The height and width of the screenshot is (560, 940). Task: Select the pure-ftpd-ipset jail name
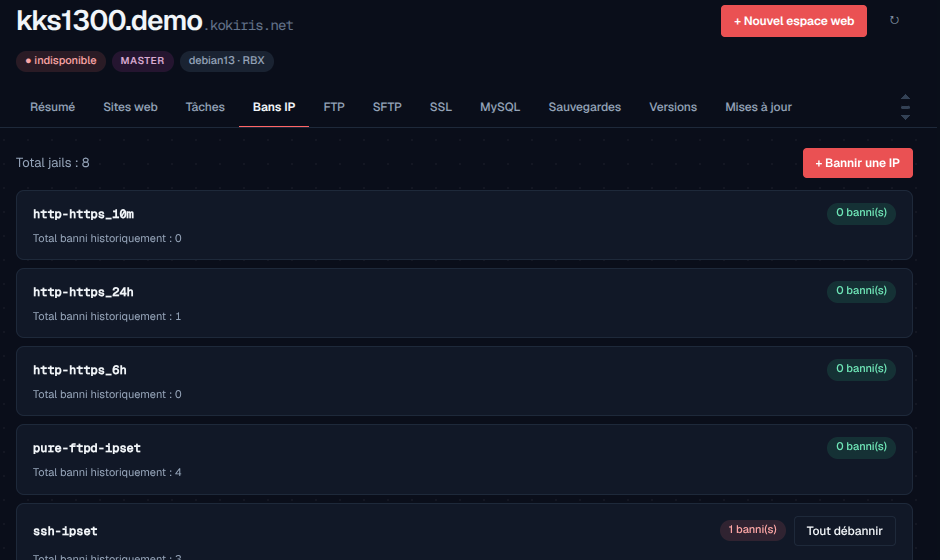(x=87, y=448)
